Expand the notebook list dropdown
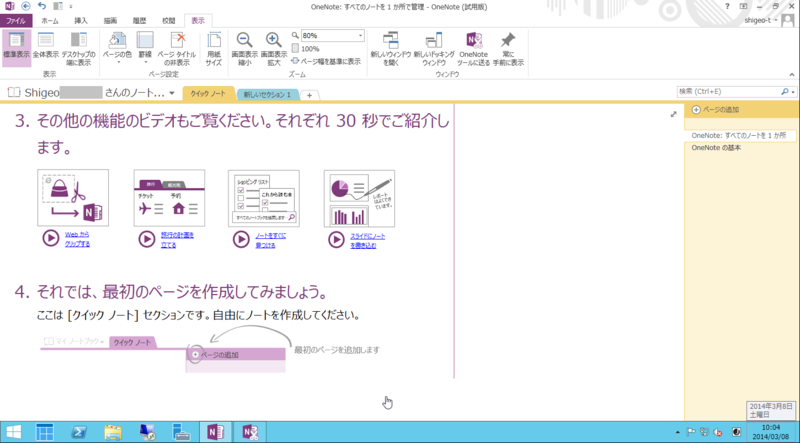This screenshot has width=800, height=443. [172, 93]
